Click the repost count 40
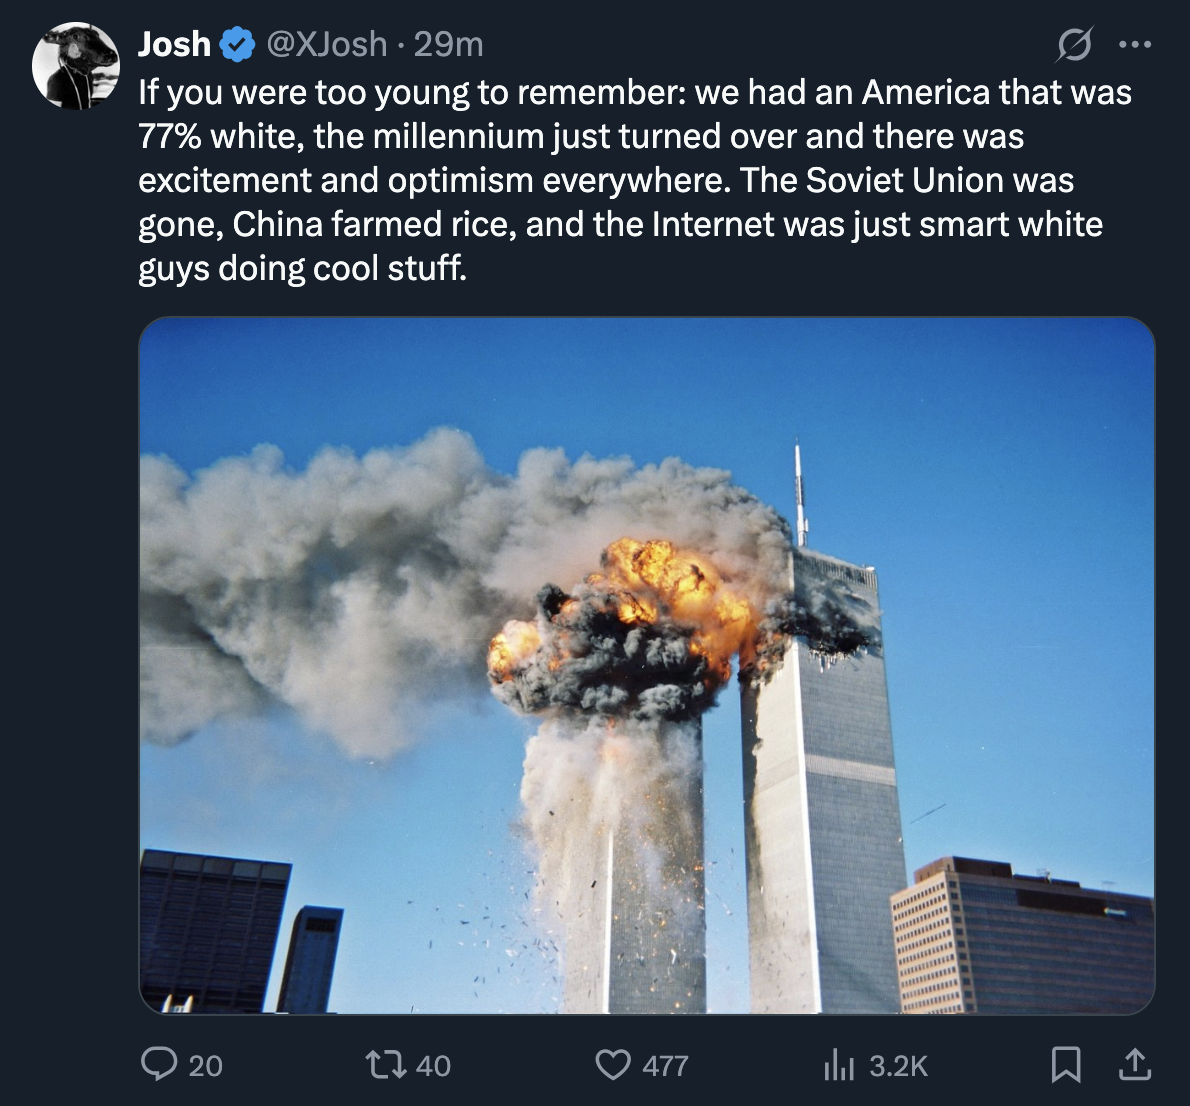The image size is (1190, 1106). click(433, 1066)
